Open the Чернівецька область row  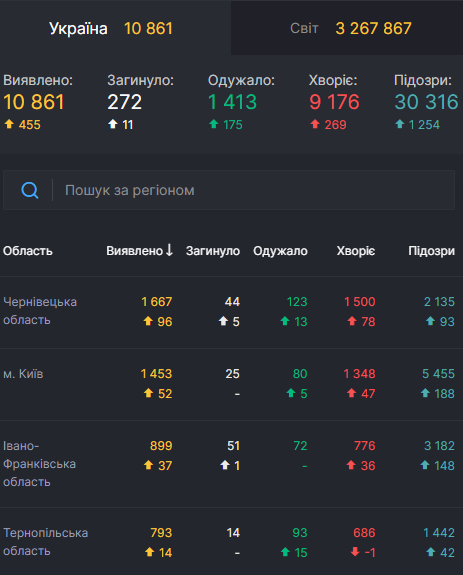231,312
